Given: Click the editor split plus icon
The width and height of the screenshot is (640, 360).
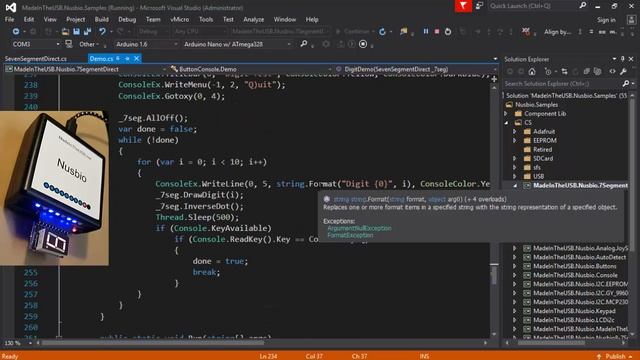Looking at the screenshot, I should tap(494, 79).
